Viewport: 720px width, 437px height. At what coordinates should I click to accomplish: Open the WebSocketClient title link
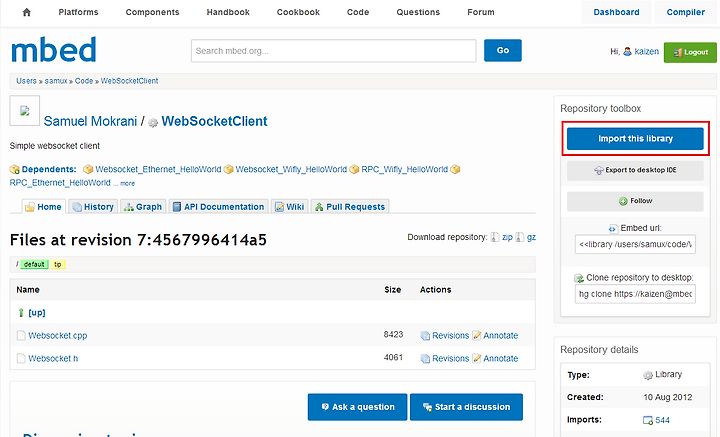[x=214, y=121]
